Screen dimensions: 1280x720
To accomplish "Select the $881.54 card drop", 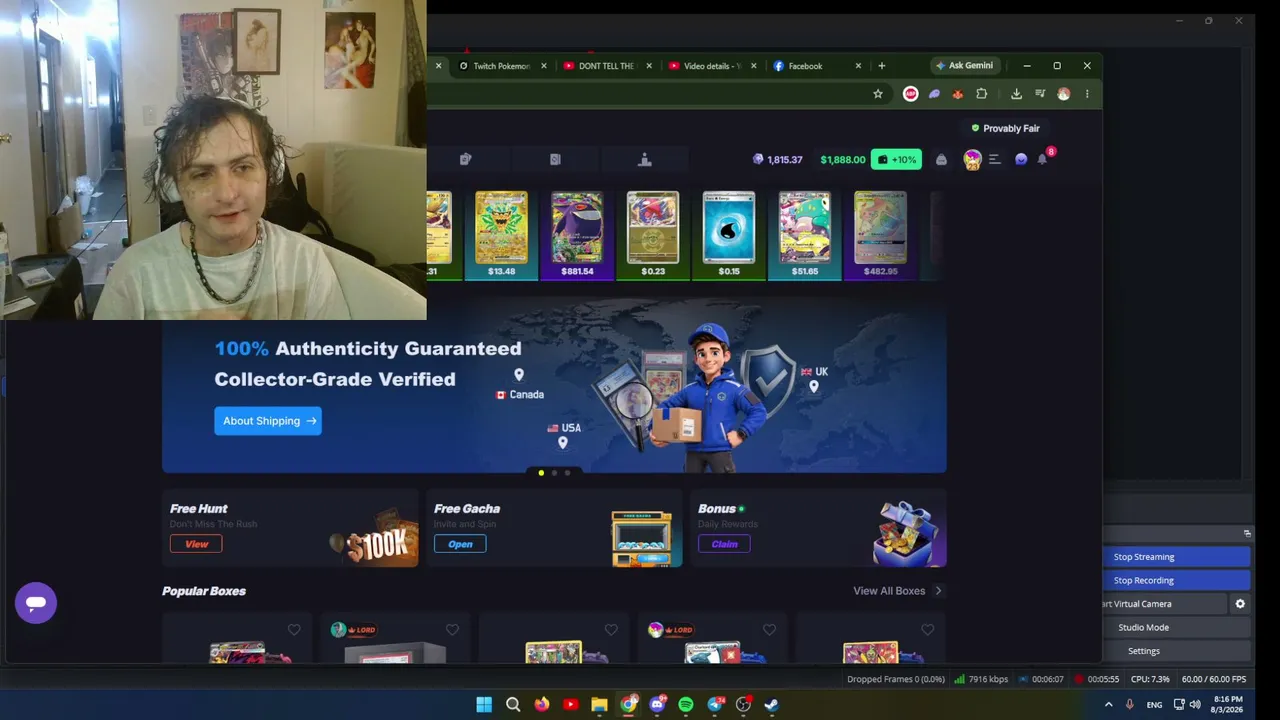I will pos(577,236).
